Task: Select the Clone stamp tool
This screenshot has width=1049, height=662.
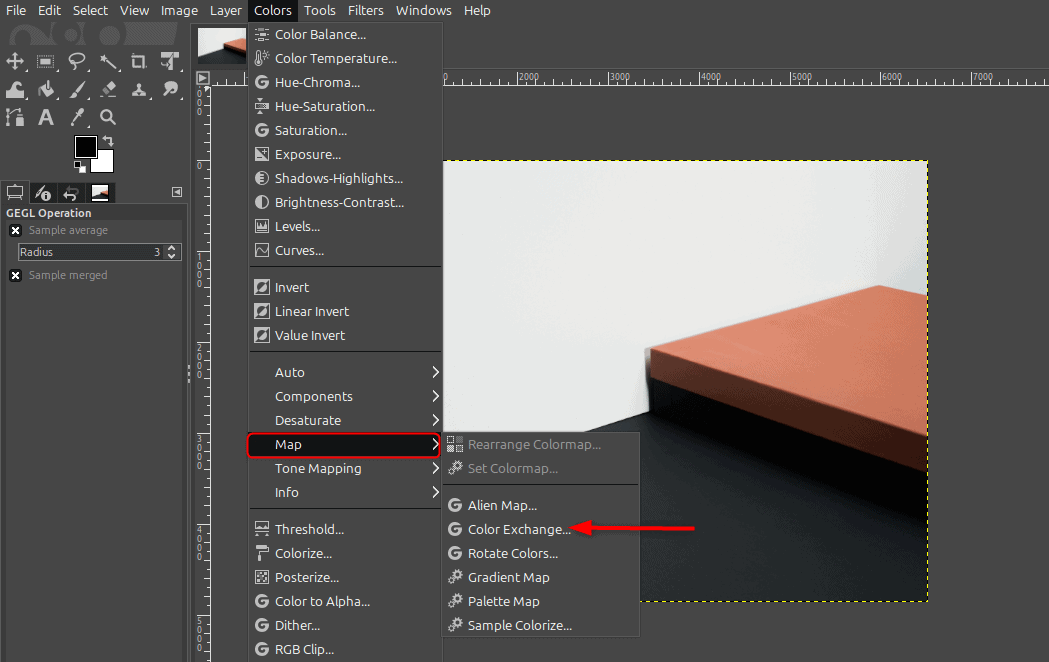Action: 139,90
